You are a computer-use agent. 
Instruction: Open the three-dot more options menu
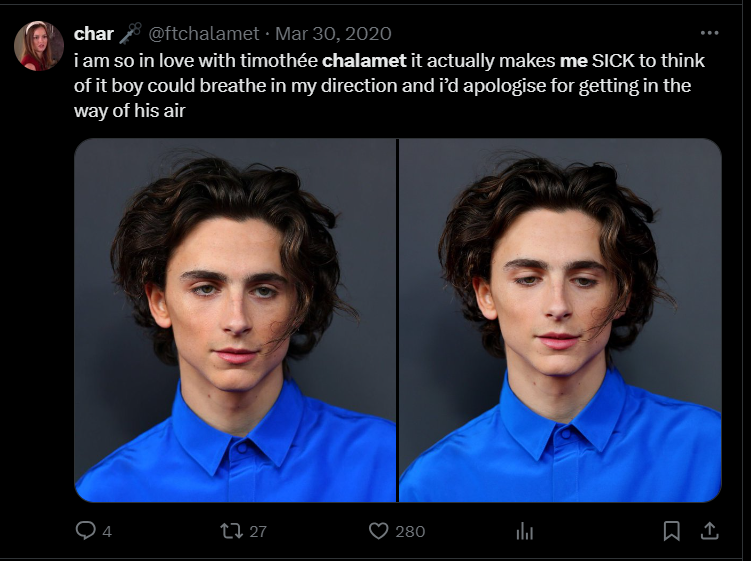pyautogui.click(x=709, y=33)
